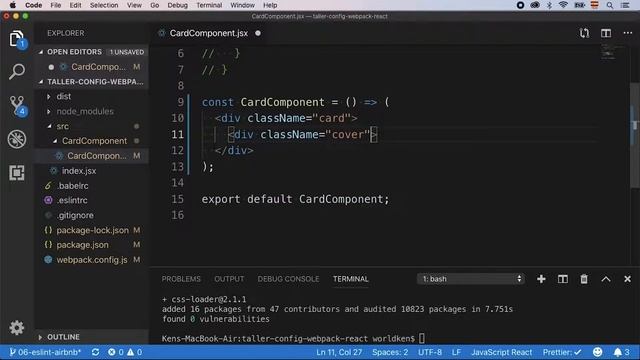Collapse the CardComponent folder
Image resolution: width=640 pixels, height=360 pixels.
click(x=55, y=141)
